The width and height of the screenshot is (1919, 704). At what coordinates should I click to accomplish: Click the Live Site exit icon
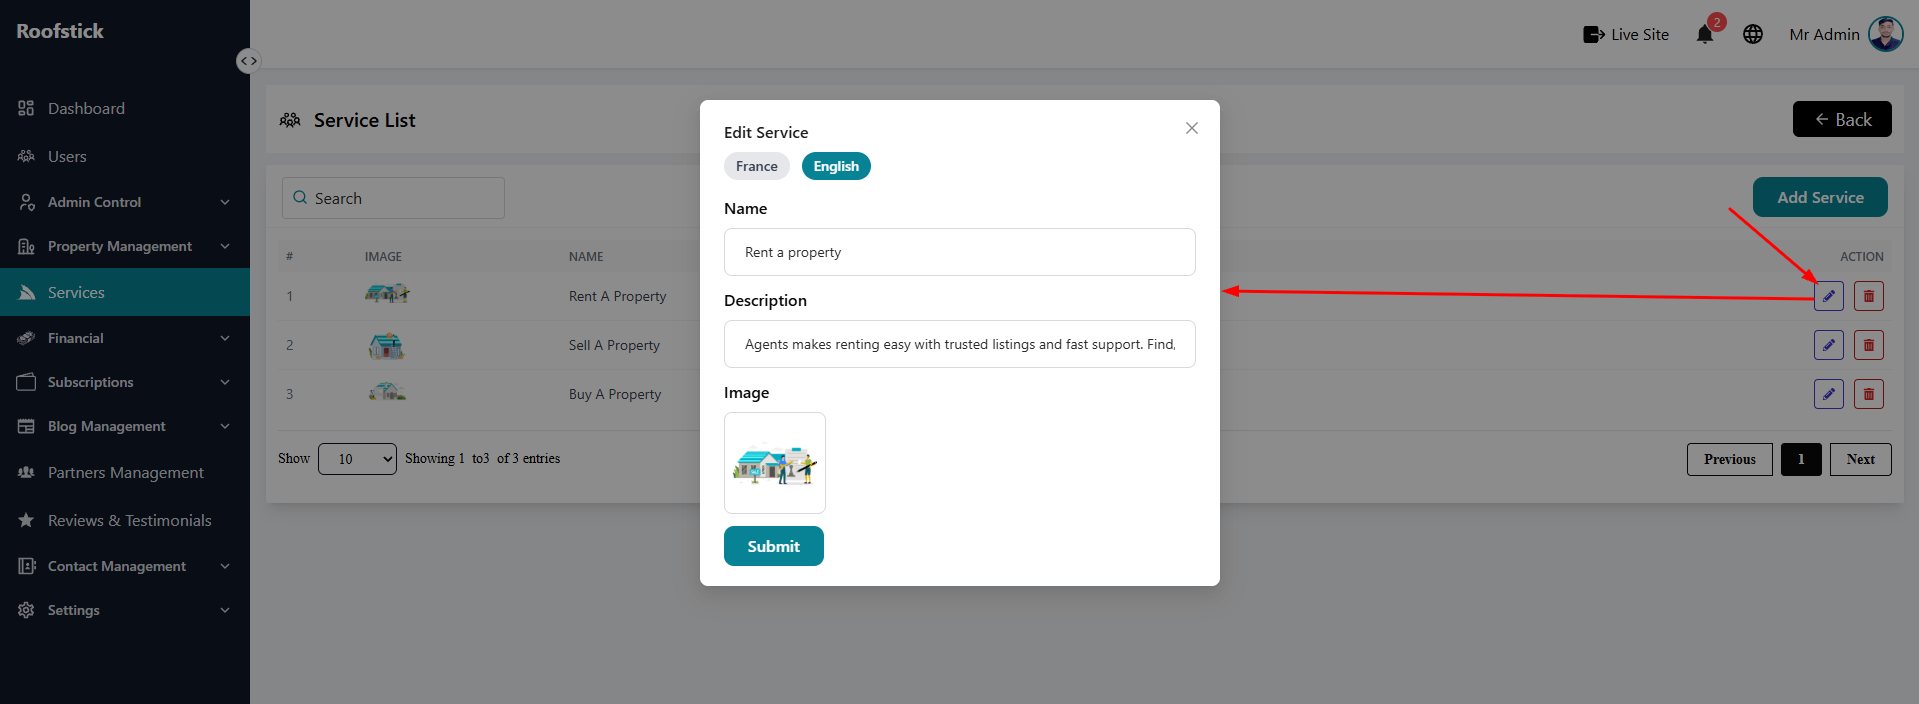[1594, 34]
